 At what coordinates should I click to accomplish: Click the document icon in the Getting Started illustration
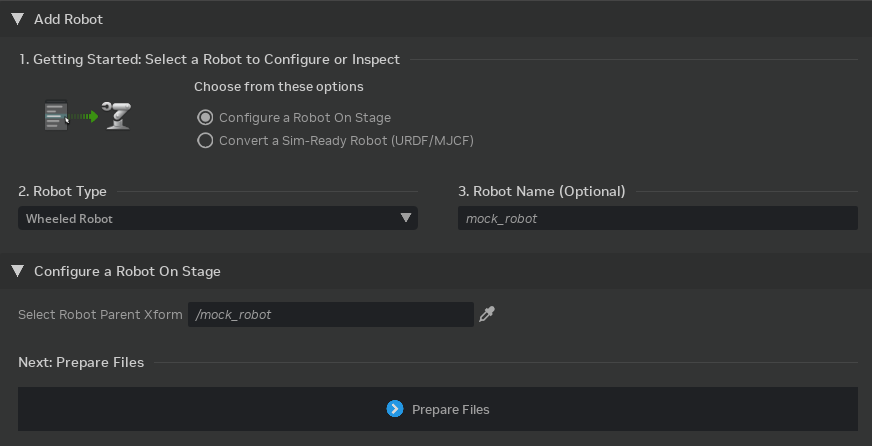click(x=56, y=116)
